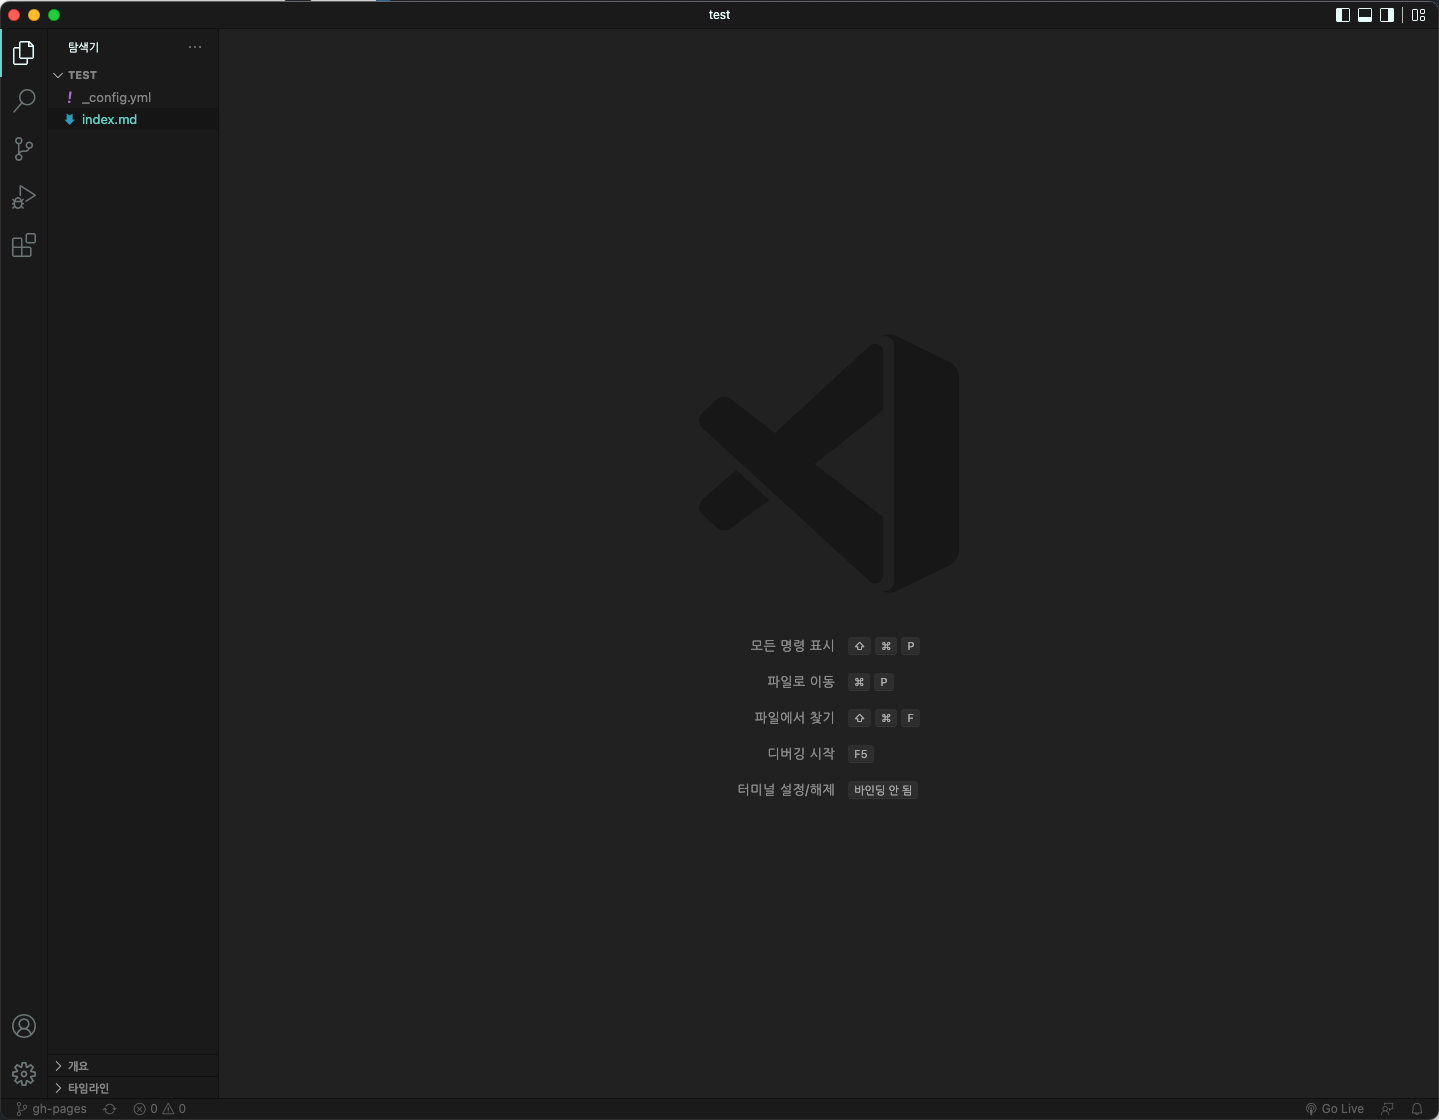Image resolution: width=1439 pixels, height=1120 pixels.
Task: Click the gh-pages branch indicator
Action: (x=52, y=1109)
